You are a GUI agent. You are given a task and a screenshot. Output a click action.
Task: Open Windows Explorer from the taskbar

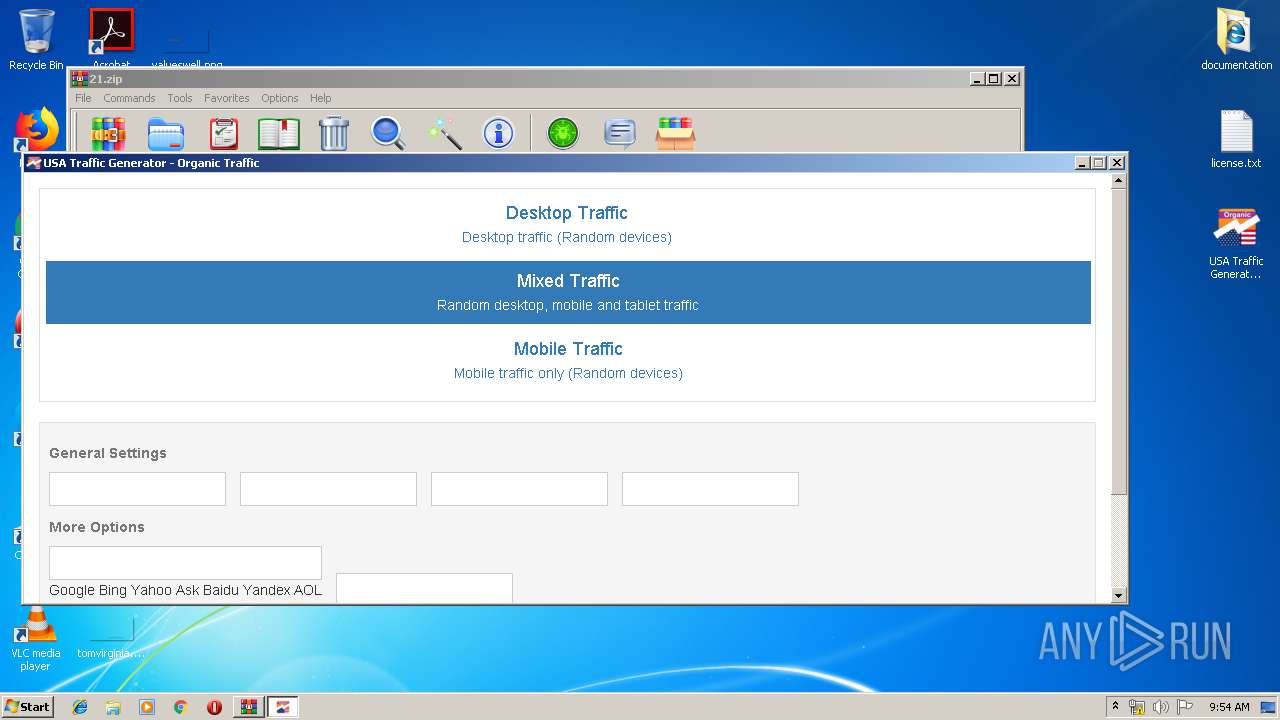(x=113, y=707)
